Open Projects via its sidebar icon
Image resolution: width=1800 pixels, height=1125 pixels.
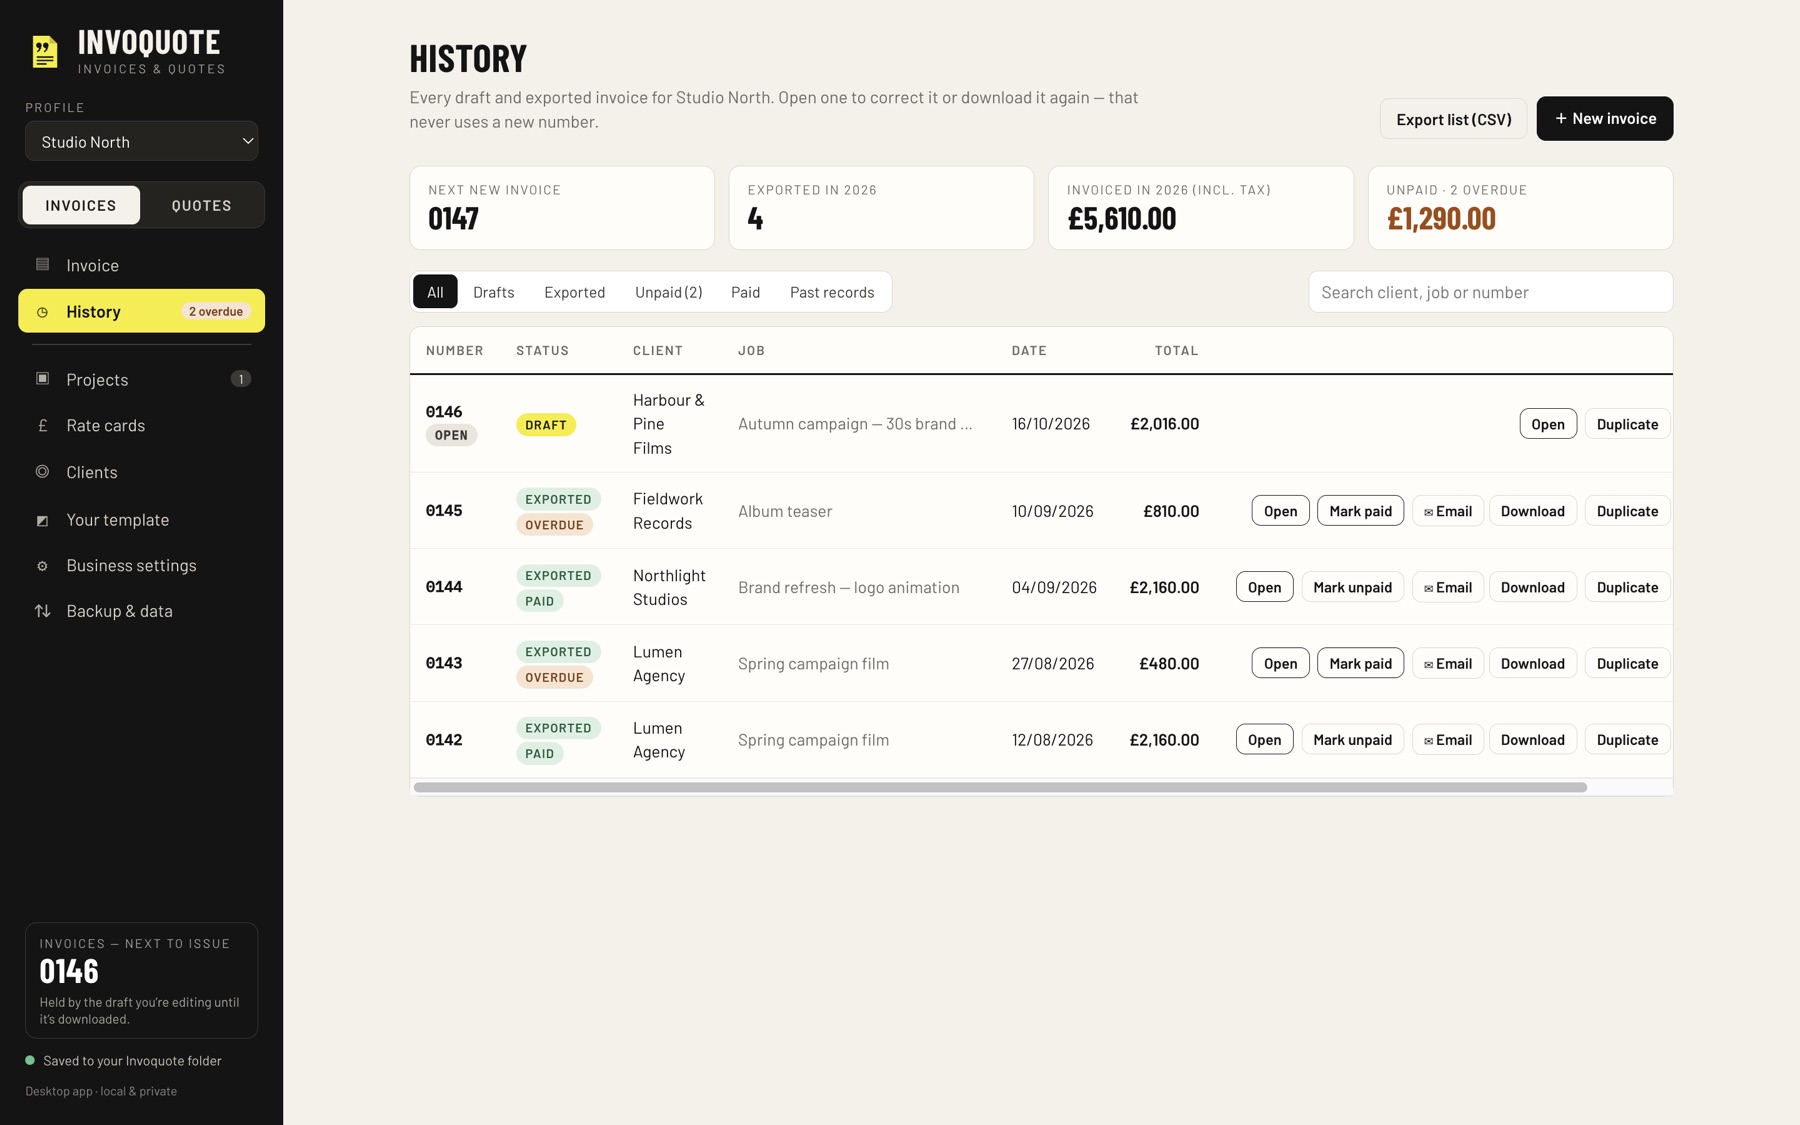[42, 379]
